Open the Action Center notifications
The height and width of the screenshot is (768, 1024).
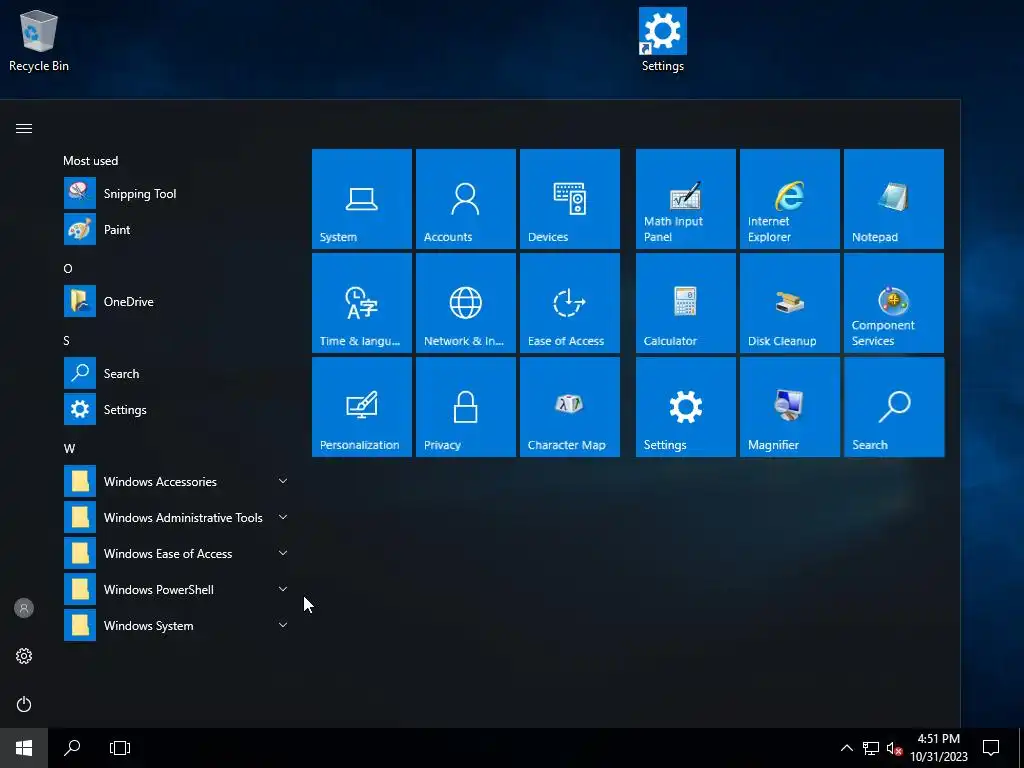click(x=991, y=748)
